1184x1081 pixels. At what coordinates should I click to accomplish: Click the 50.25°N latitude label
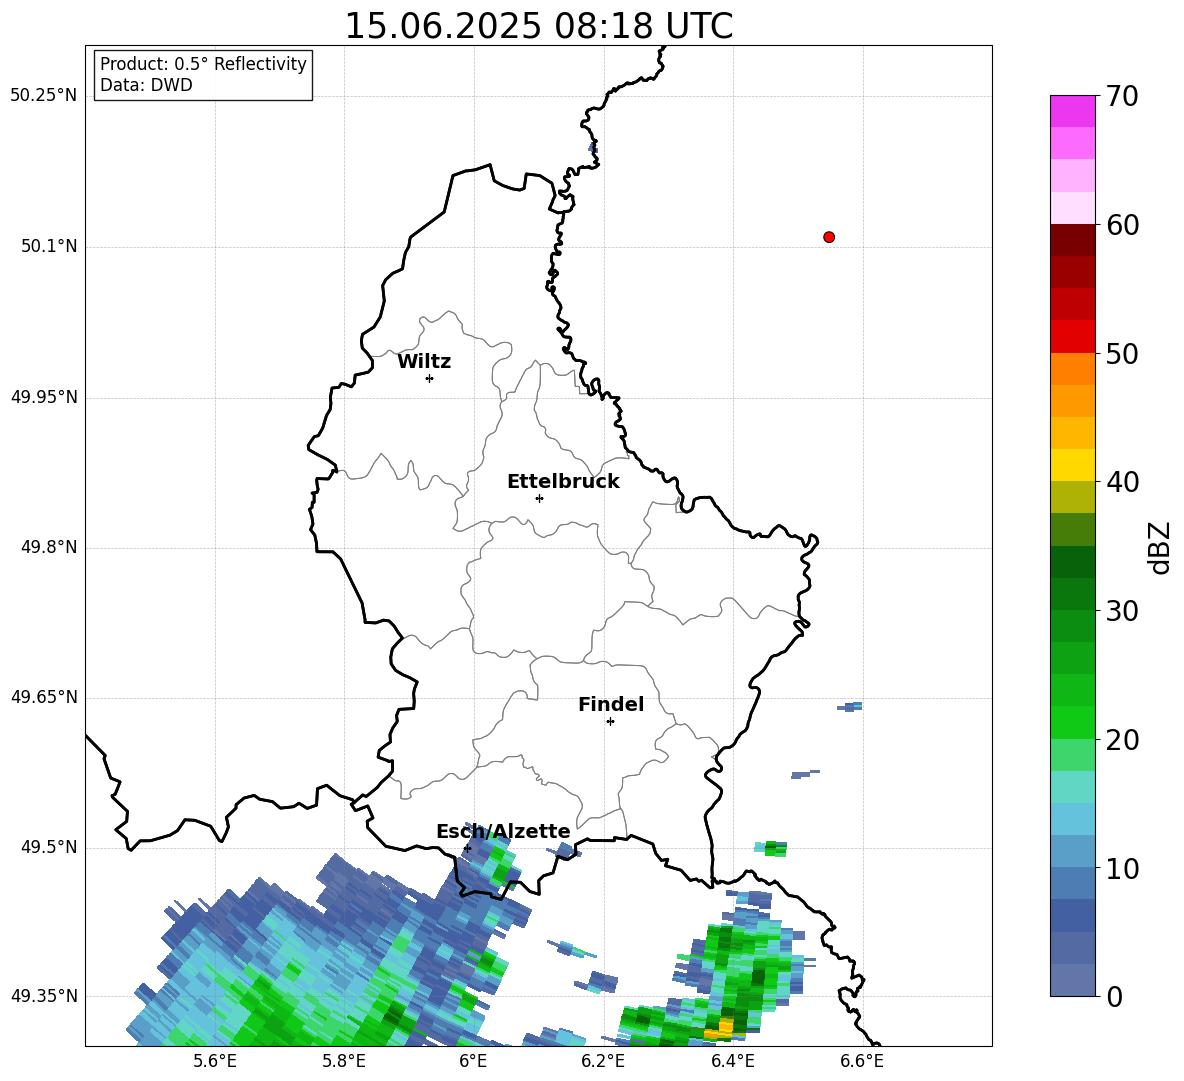[x=44, y=96]
